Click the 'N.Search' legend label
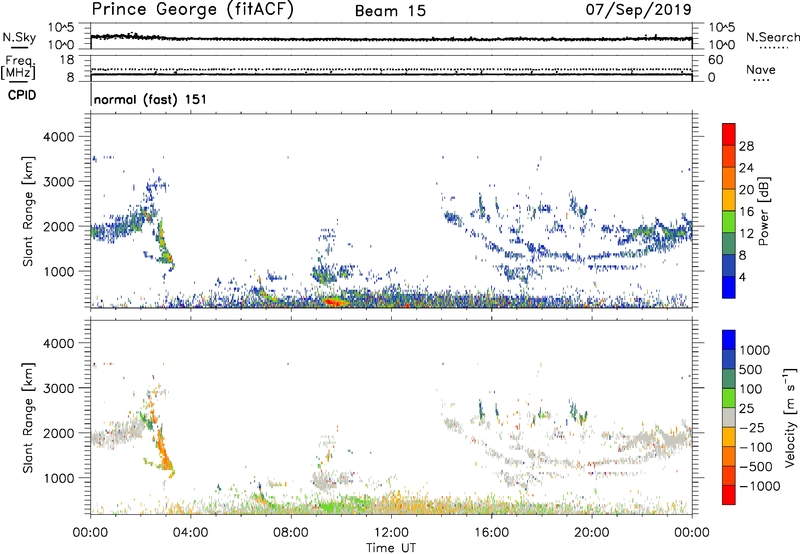This screenshot has width=800, height=554. pos(772,37)
